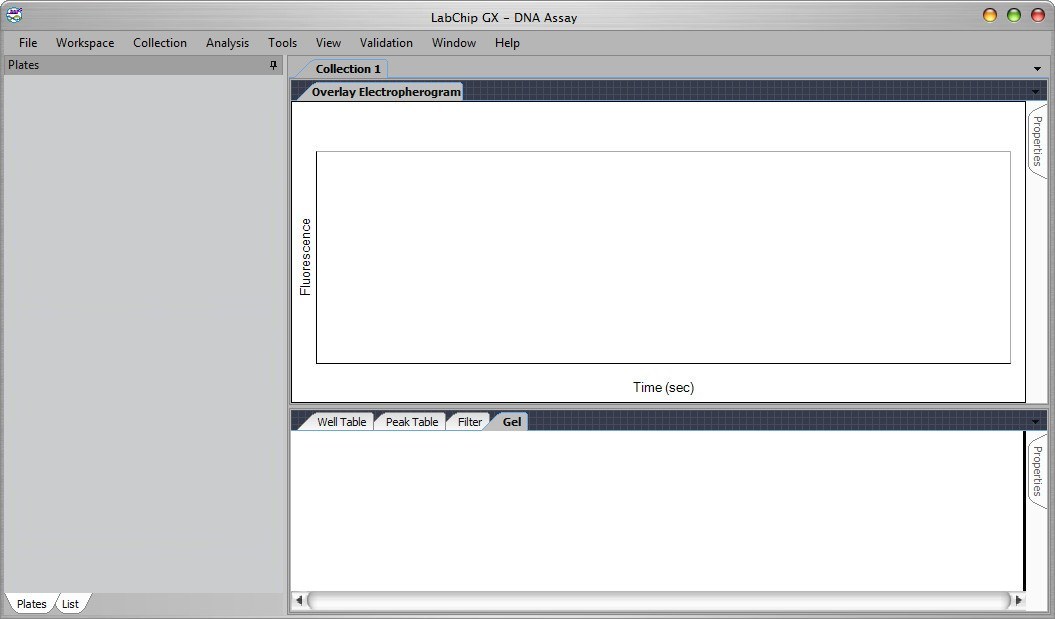The width and height of the screenshot is (1055, 619).
Task: Open the Filter tab
Action: [468, 421]
